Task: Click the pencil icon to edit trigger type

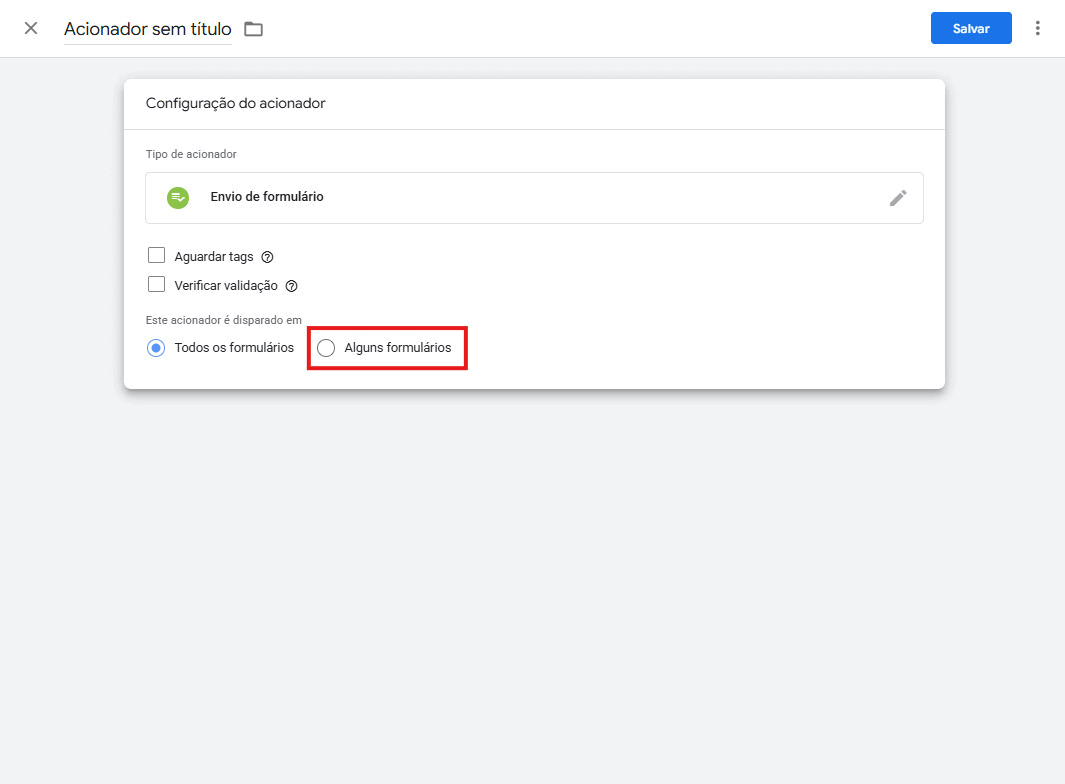Action: coord(898,198)
